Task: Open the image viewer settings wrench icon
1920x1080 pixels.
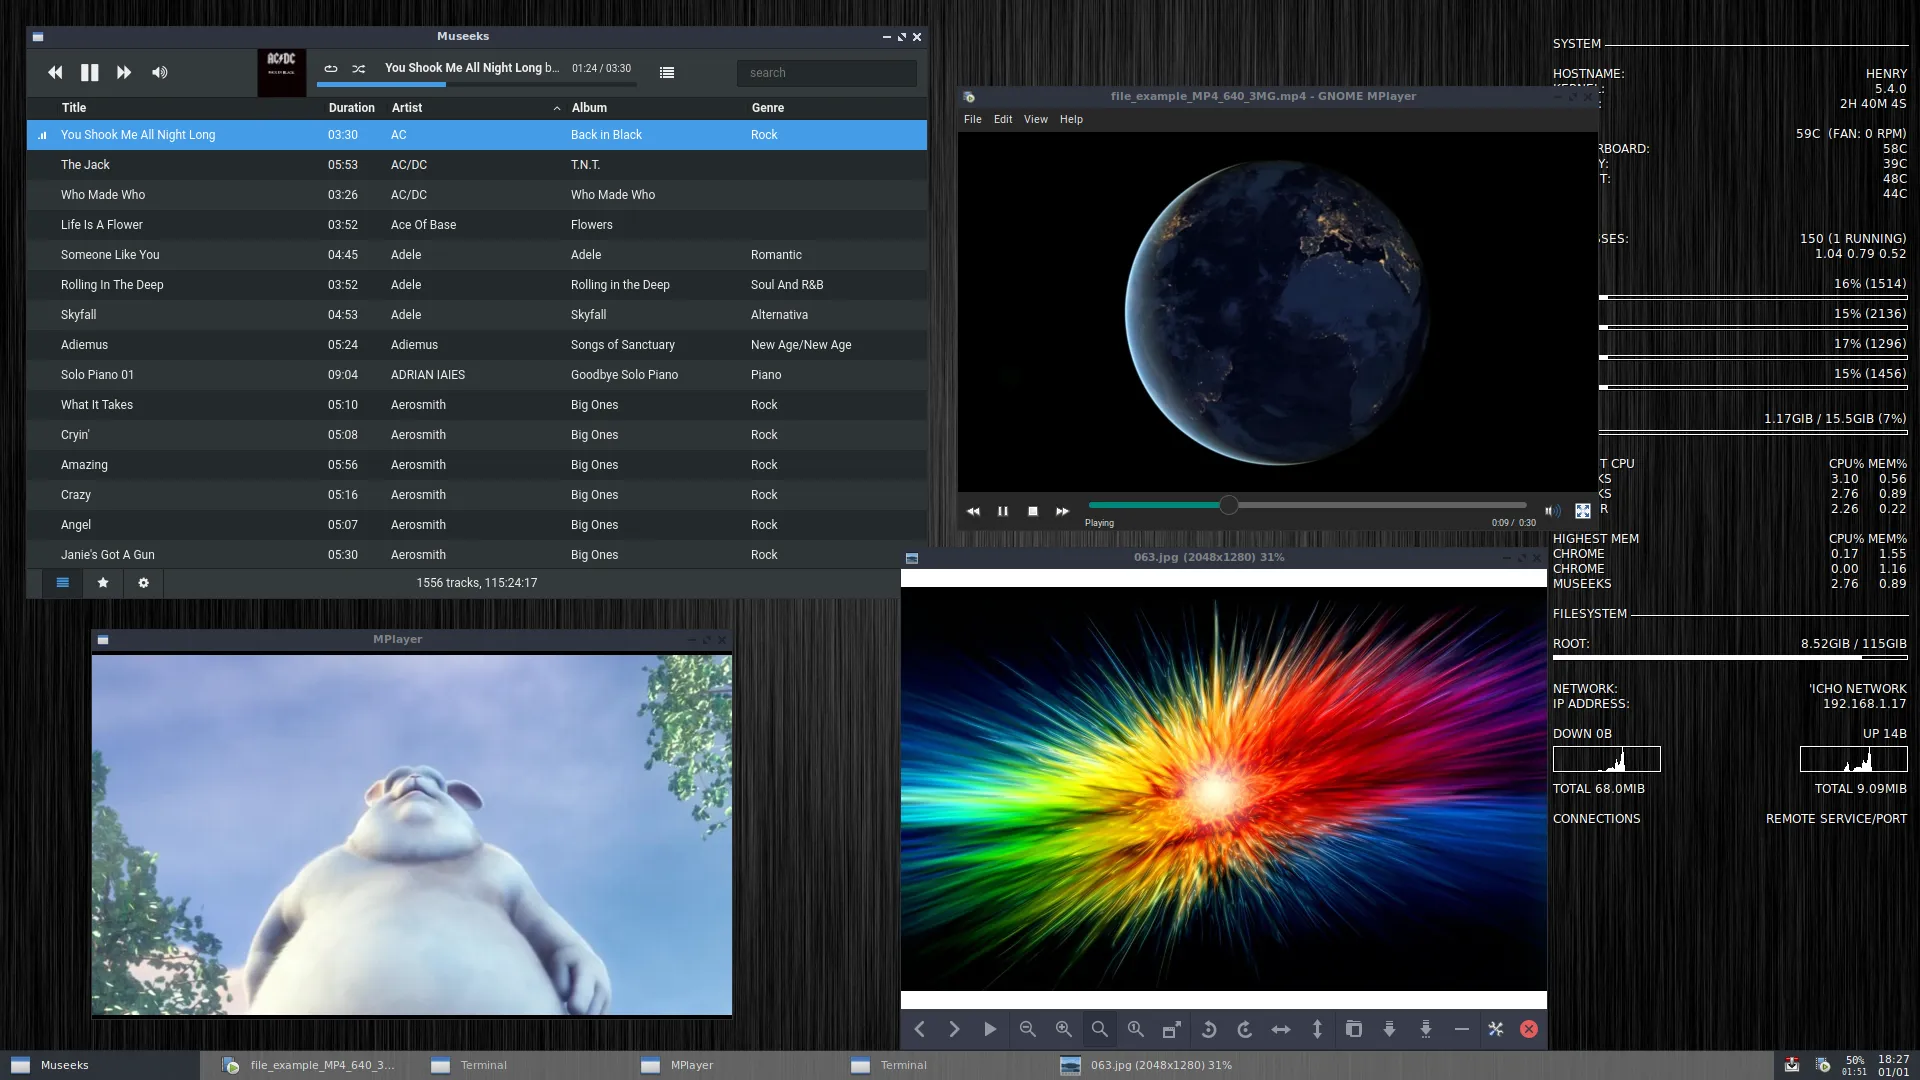Action: [1496, 1029]
